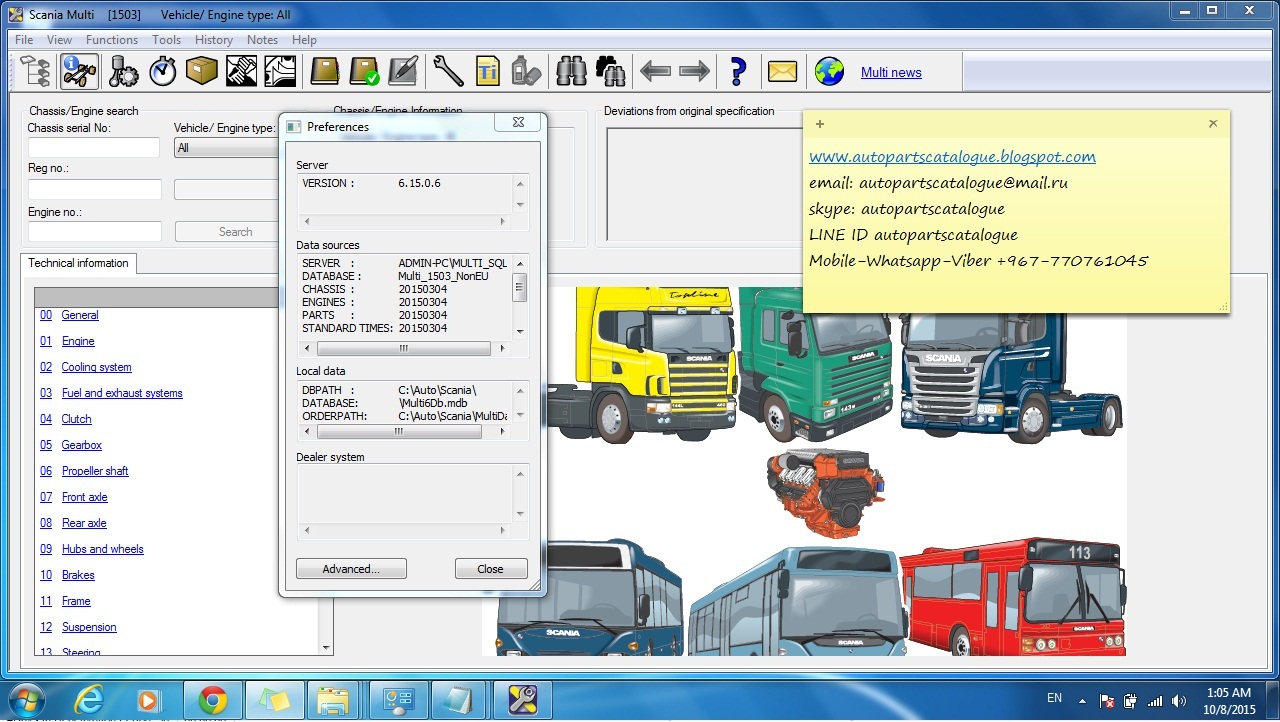
Task: Open the autopartscatalogue blogspot link
Action: coord(952,157)
